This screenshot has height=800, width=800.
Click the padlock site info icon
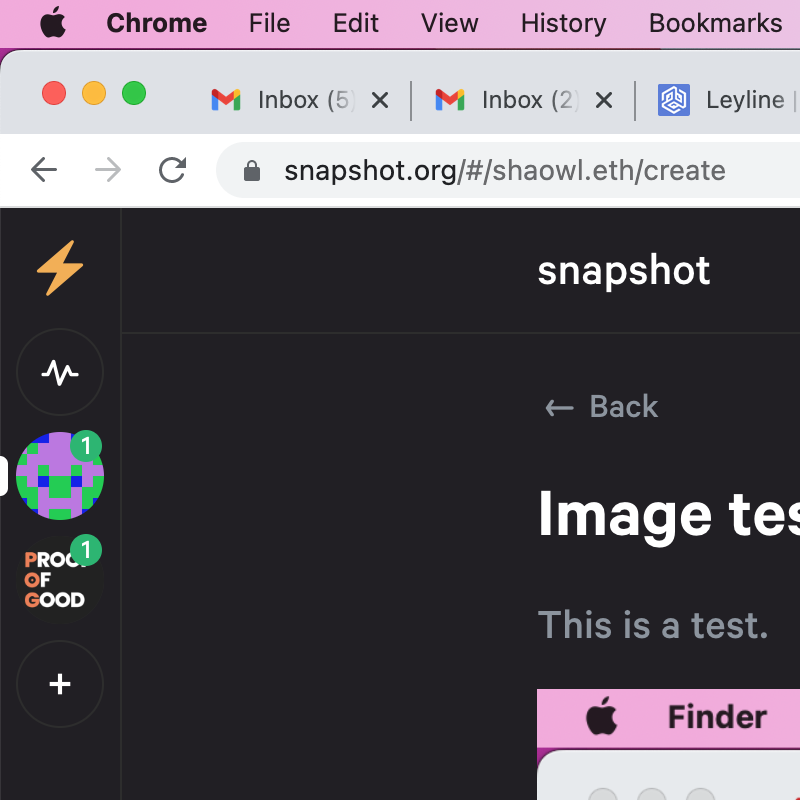coord(252,171)
